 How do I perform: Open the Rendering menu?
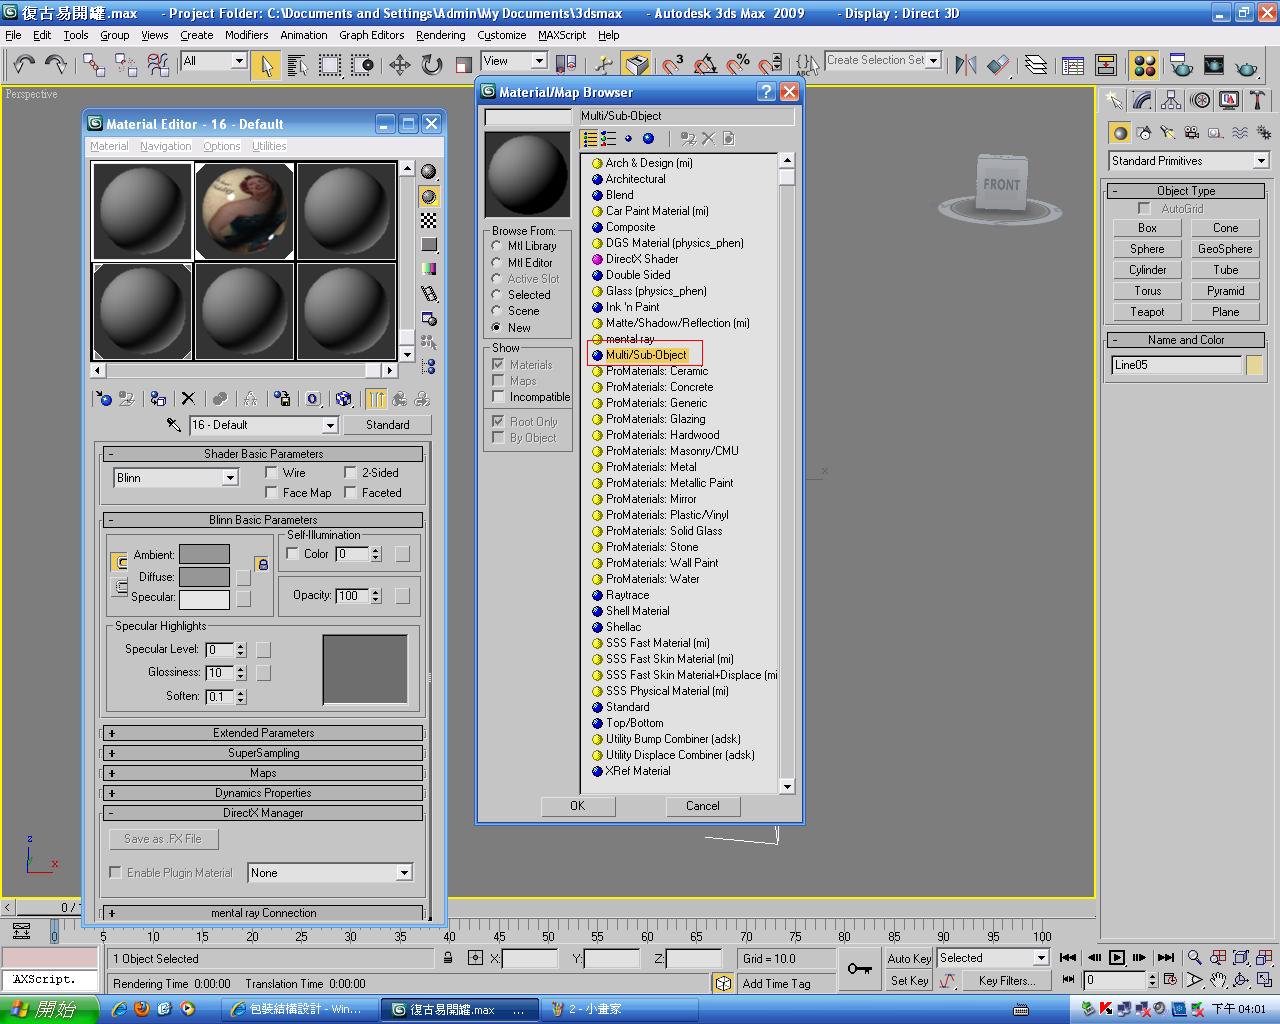(440, 35)
